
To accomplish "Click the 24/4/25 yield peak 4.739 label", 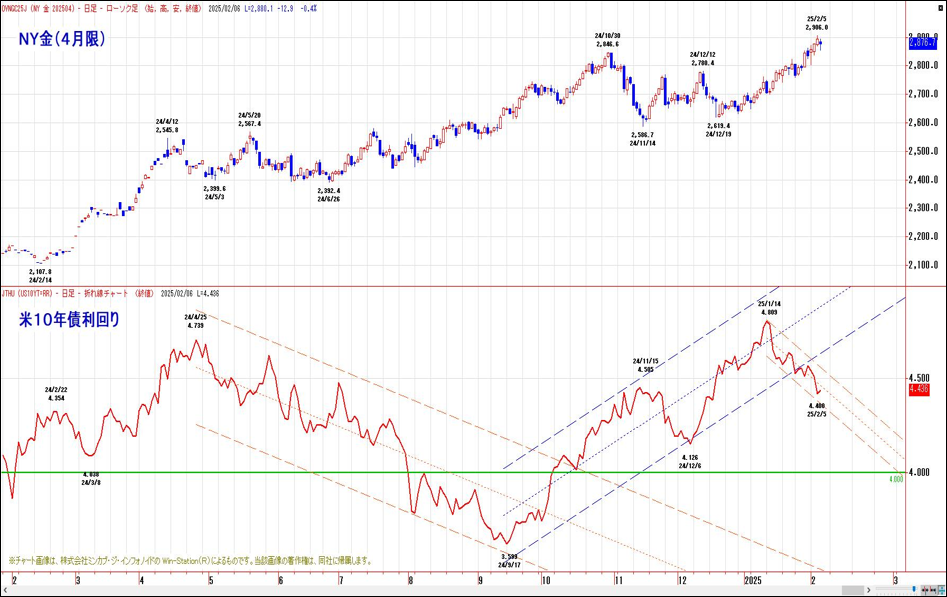I will (x=195, y=321).
